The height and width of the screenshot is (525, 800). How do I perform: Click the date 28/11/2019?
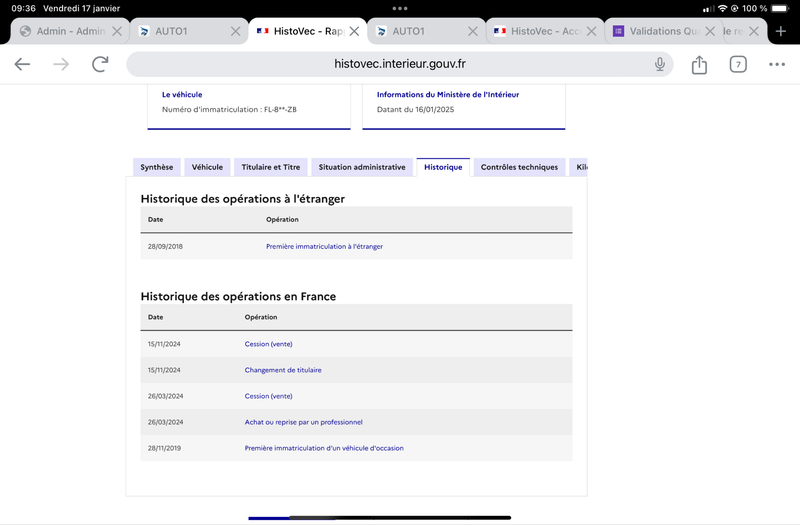click(x=164, y=448)
